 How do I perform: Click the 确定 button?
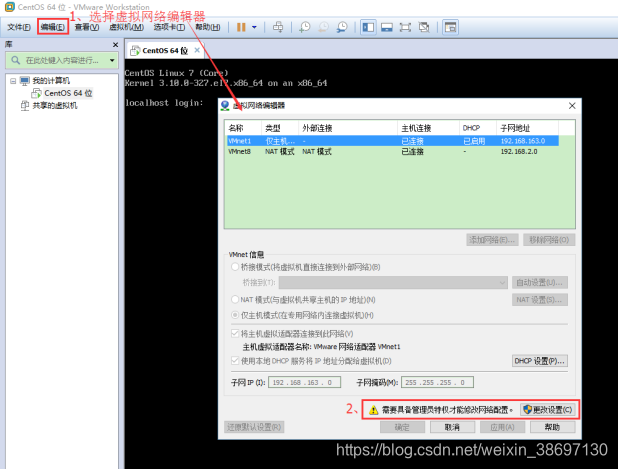[402, 427]
